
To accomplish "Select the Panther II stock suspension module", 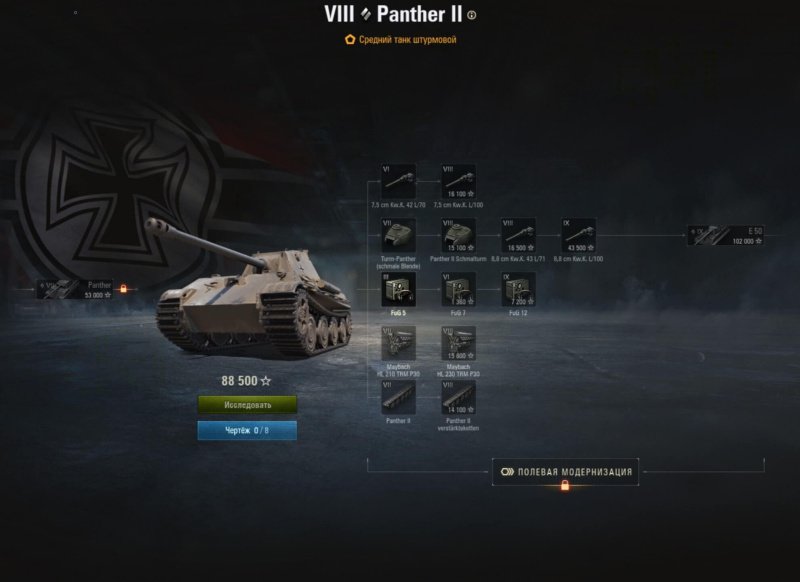I will point(398,397).
